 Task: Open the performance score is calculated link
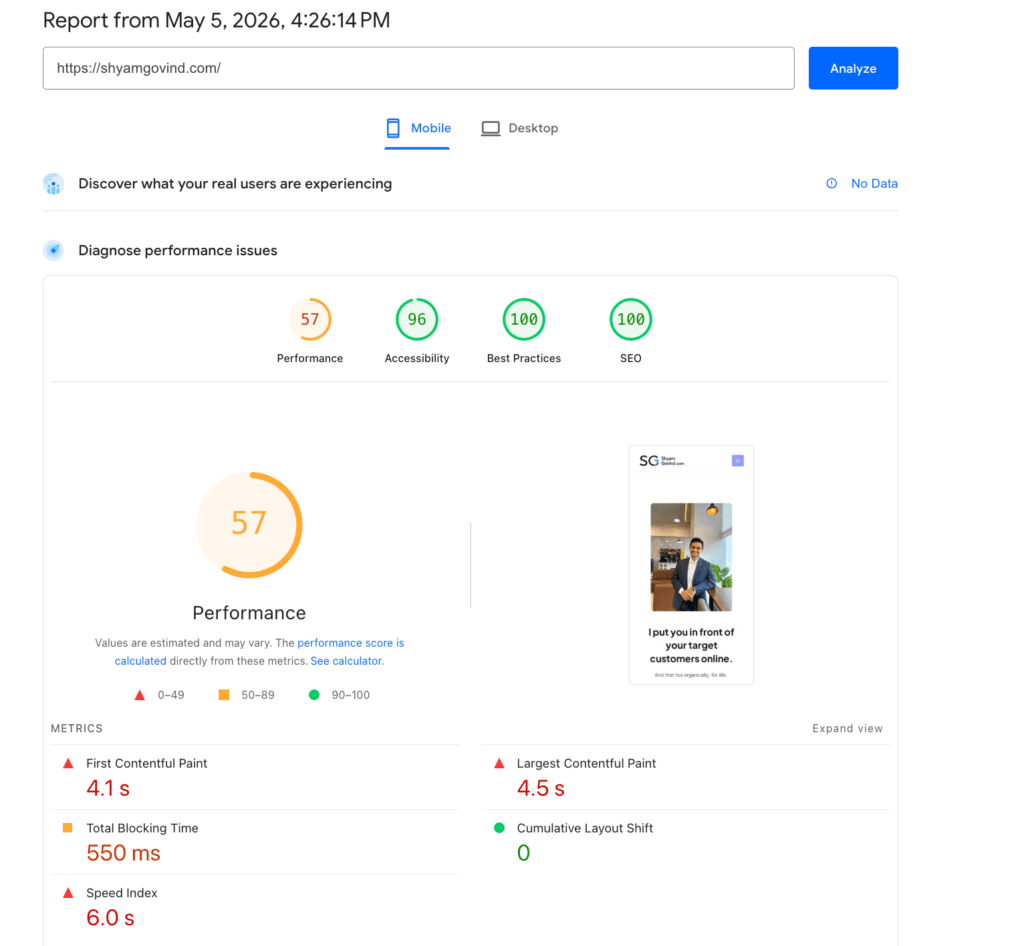pos(259,652)
